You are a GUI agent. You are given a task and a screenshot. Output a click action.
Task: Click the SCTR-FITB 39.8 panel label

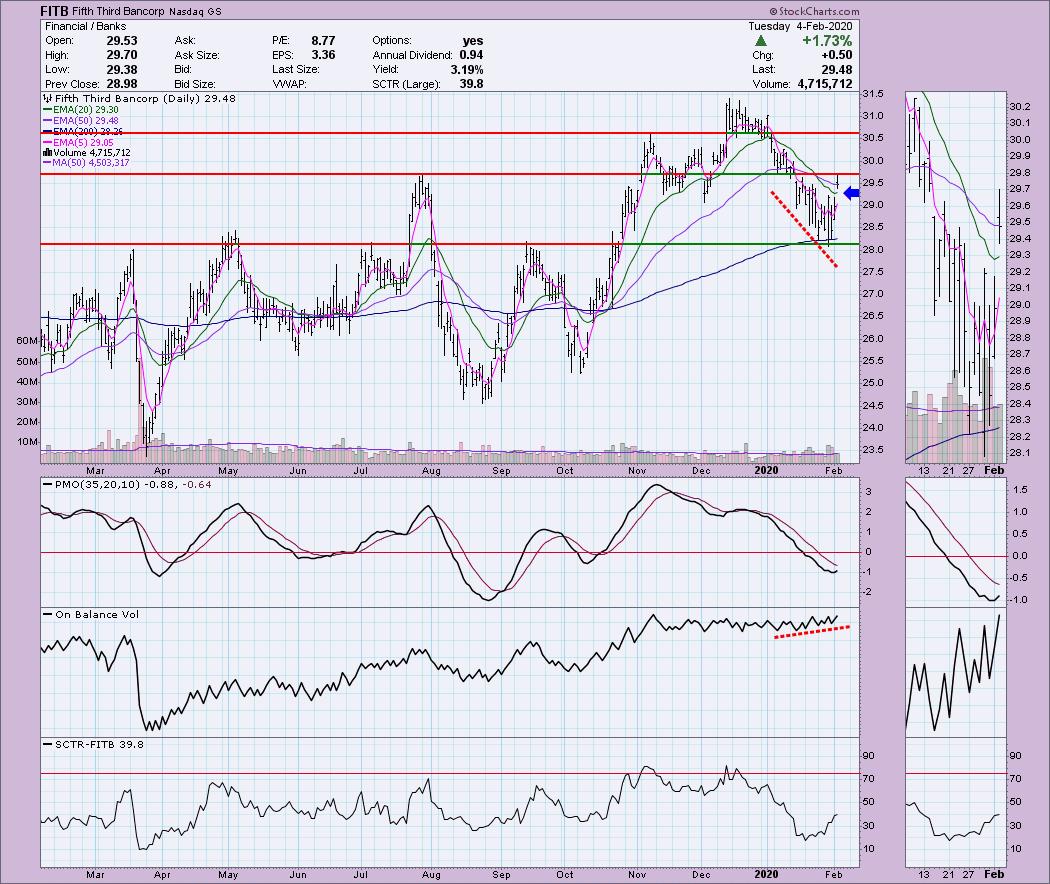click(x=99, y=744)
